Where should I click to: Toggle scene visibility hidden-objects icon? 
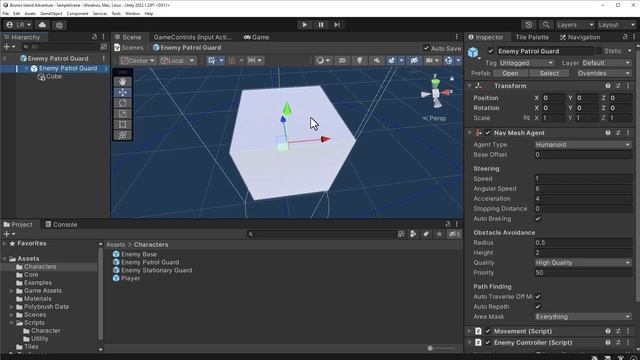414,60
